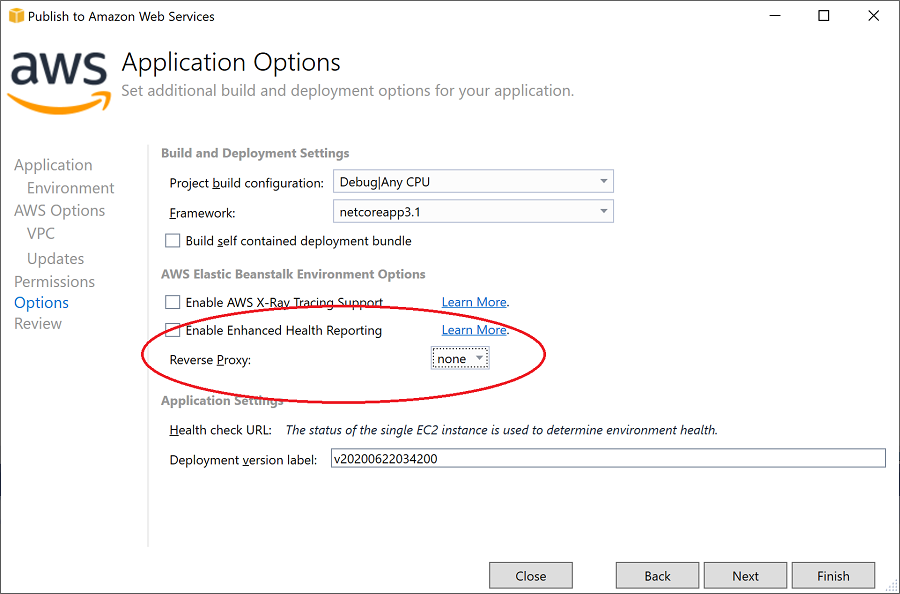Open Learn More about Enhanced Health Reporting

474,329
